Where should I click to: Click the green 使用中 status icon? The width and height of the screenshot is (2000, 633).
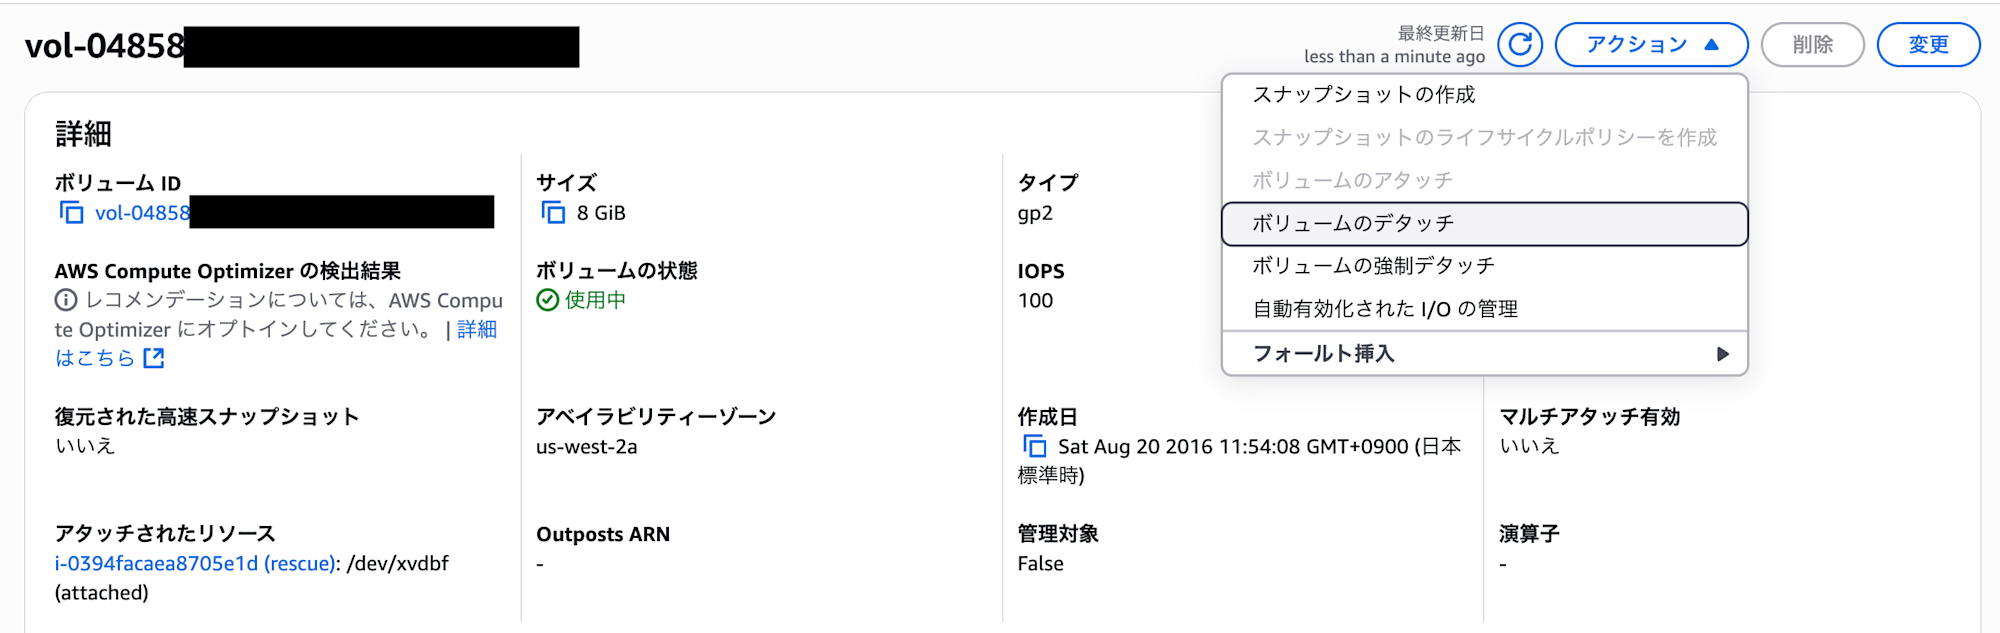click(547, 300)
